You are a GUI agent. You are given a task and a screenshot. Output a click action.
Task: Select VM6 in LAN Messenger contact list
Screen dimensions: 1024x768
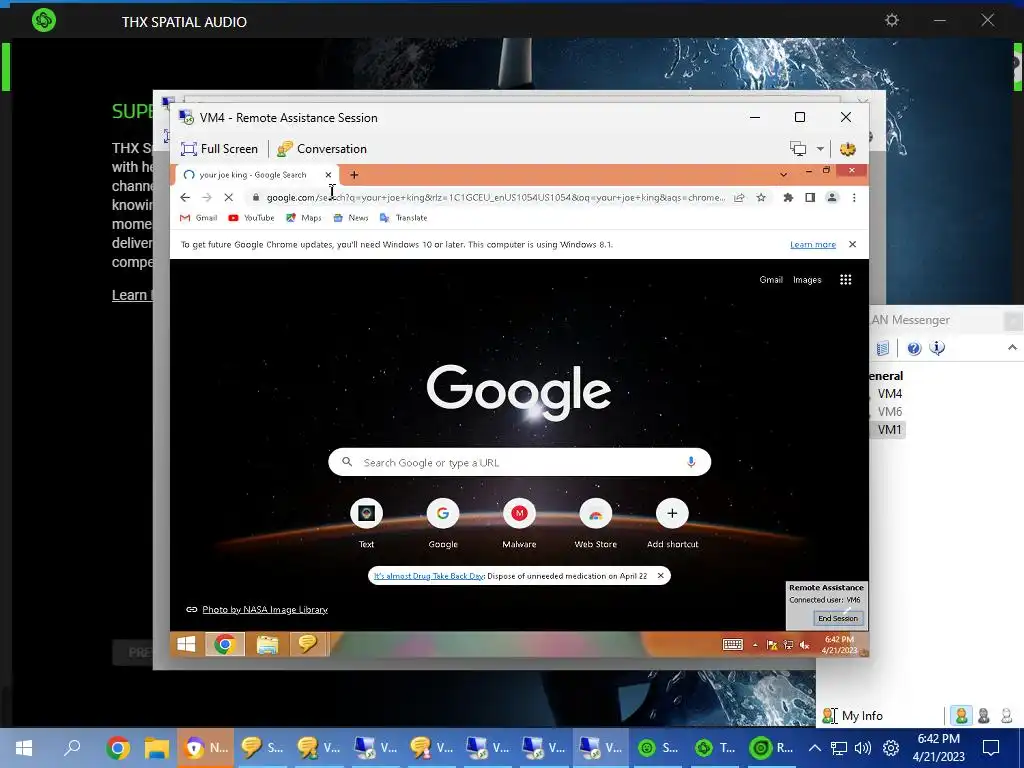889,411
